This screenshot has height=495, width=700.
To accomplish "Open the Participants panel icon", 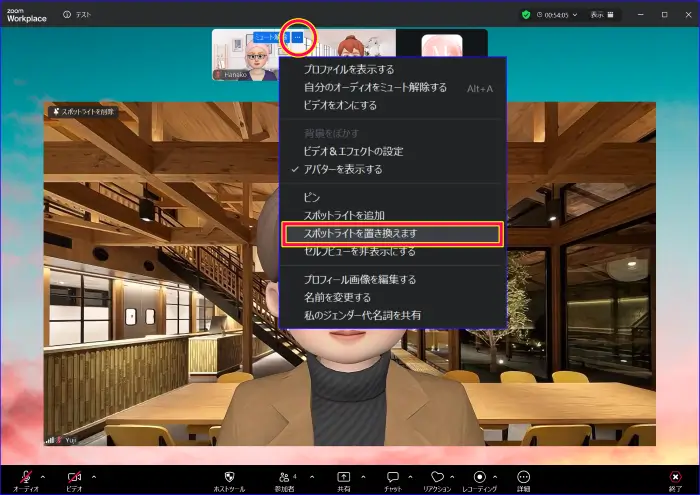I will click(x=284, y=477).
